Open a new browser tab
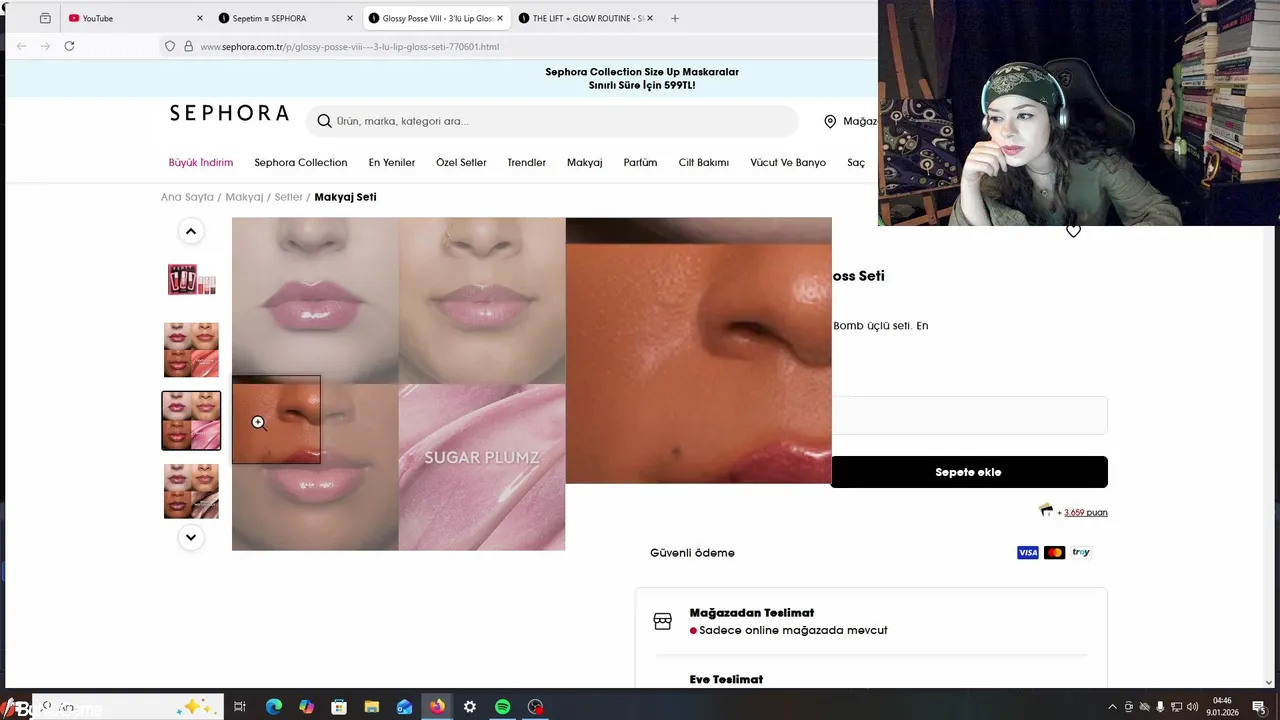 [675, 18]
